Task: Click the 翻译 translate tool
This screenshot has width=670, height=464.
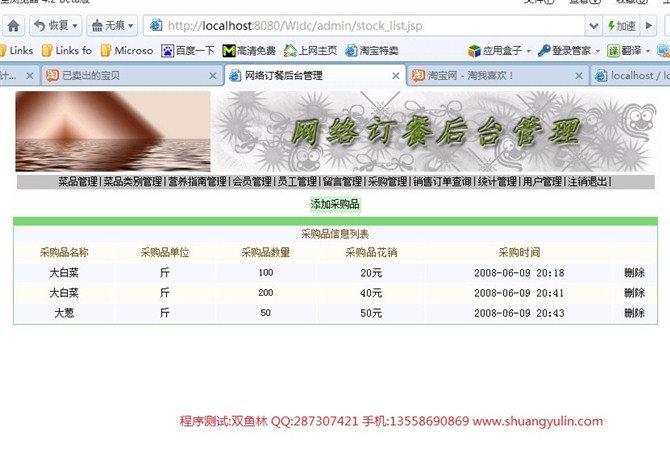Action: [625, 51]
